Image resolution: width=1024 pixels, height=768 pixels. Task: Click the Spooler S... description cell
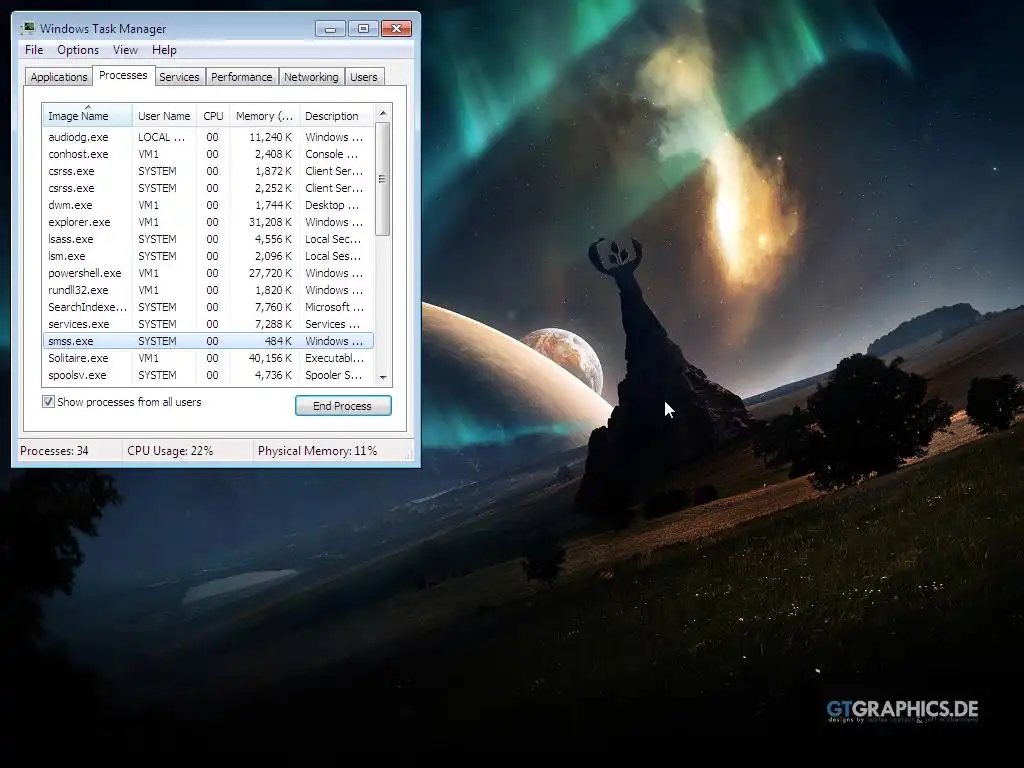coord(334,375)
